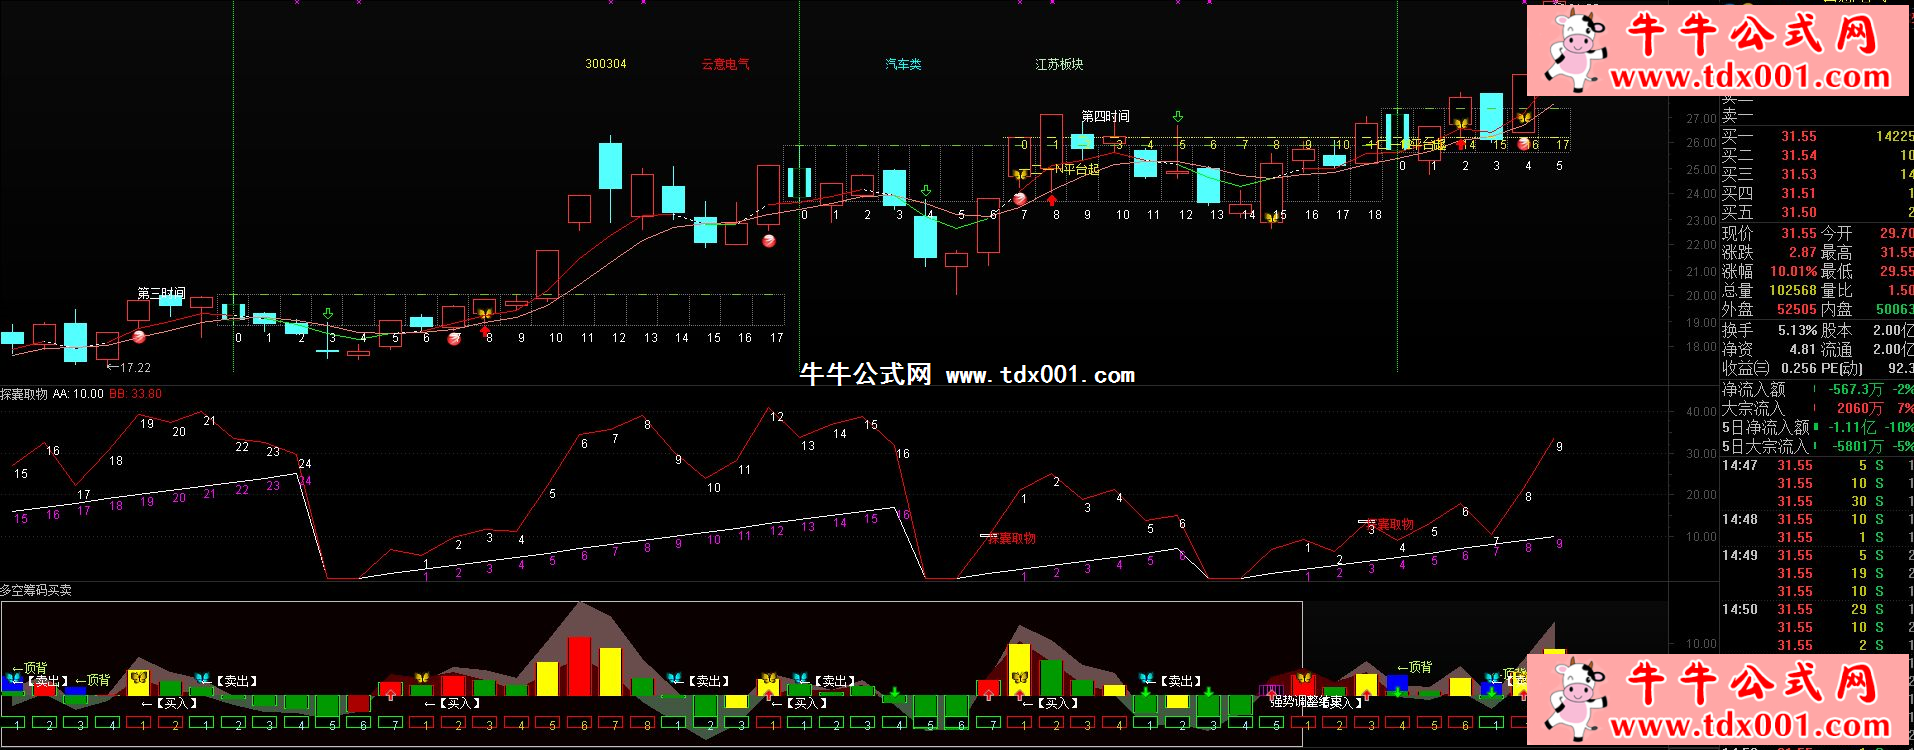
Task: Open the 江苏板块 region label
Action: click(1059, 64)
